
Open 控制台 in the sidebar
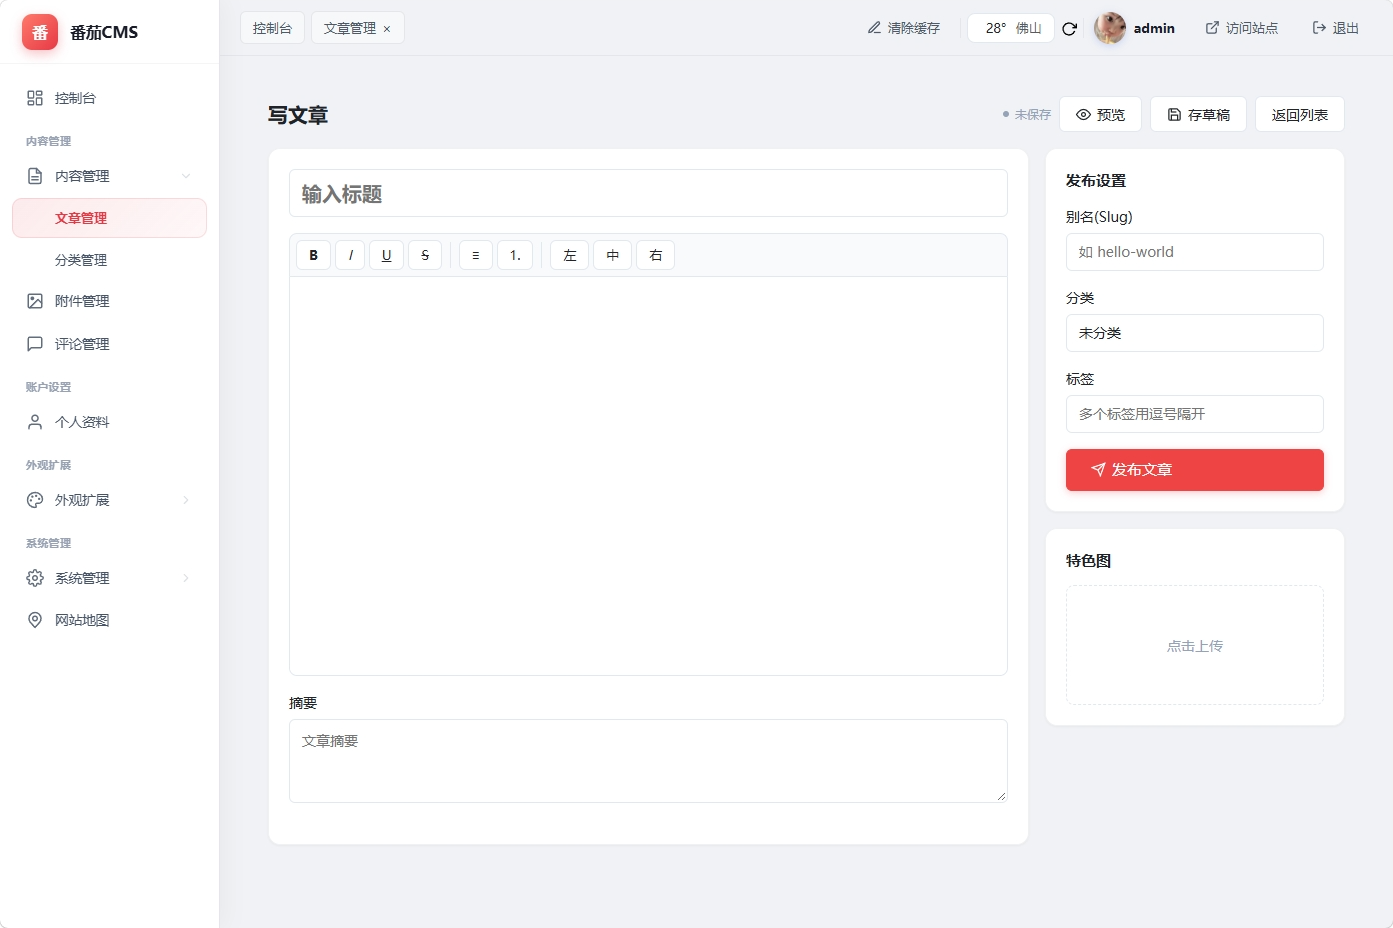[109, 98]
